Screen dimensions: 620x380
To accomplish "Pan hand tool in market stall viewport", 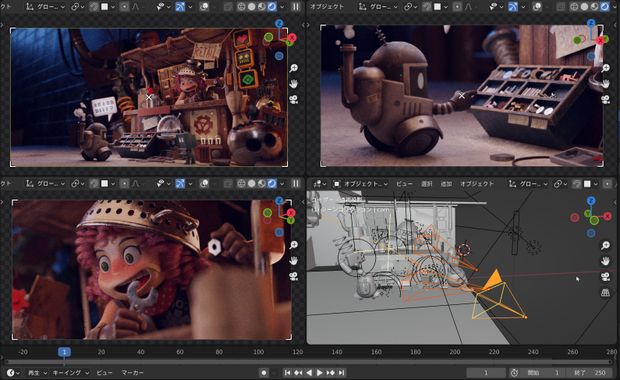I will (x=293, y=84).
